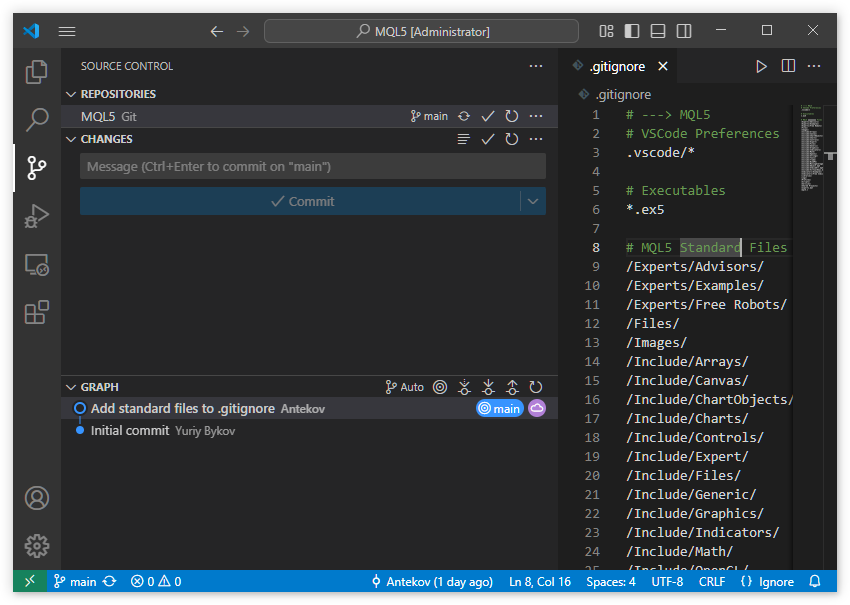Click the editor minimap

point(812,148)
